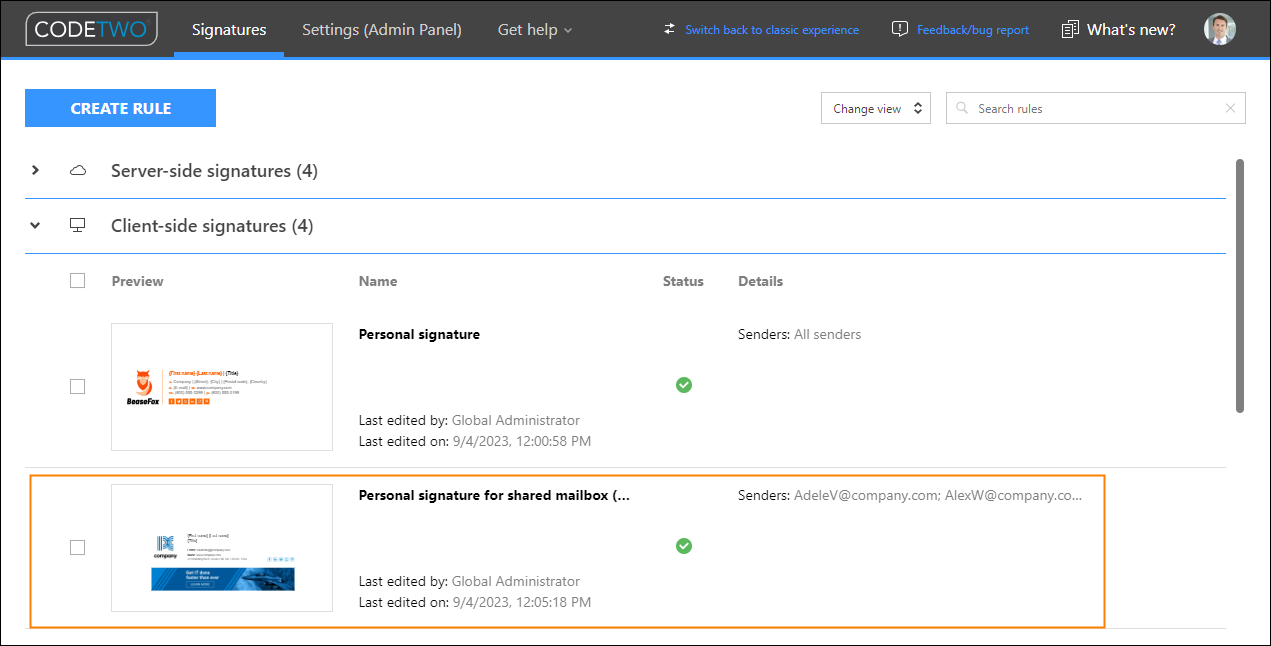Screen dimensions: 1271x646
Task: Click the cloud icon beside Server-side signatures
Action: 78,170
